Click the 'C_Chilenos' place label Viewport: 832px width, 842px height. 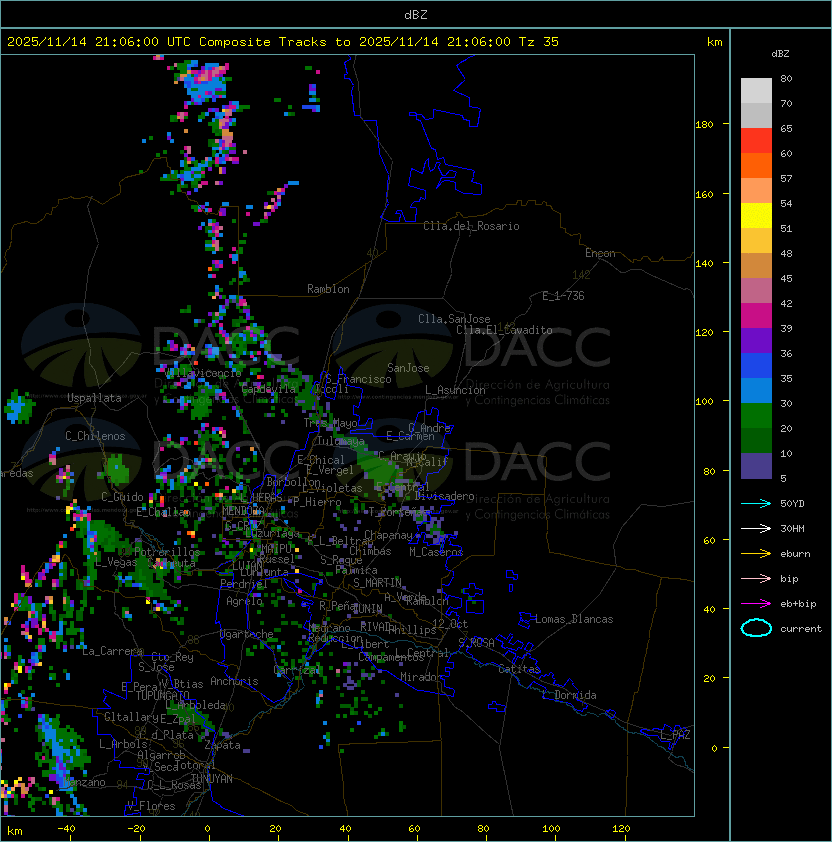click(95, 436)
